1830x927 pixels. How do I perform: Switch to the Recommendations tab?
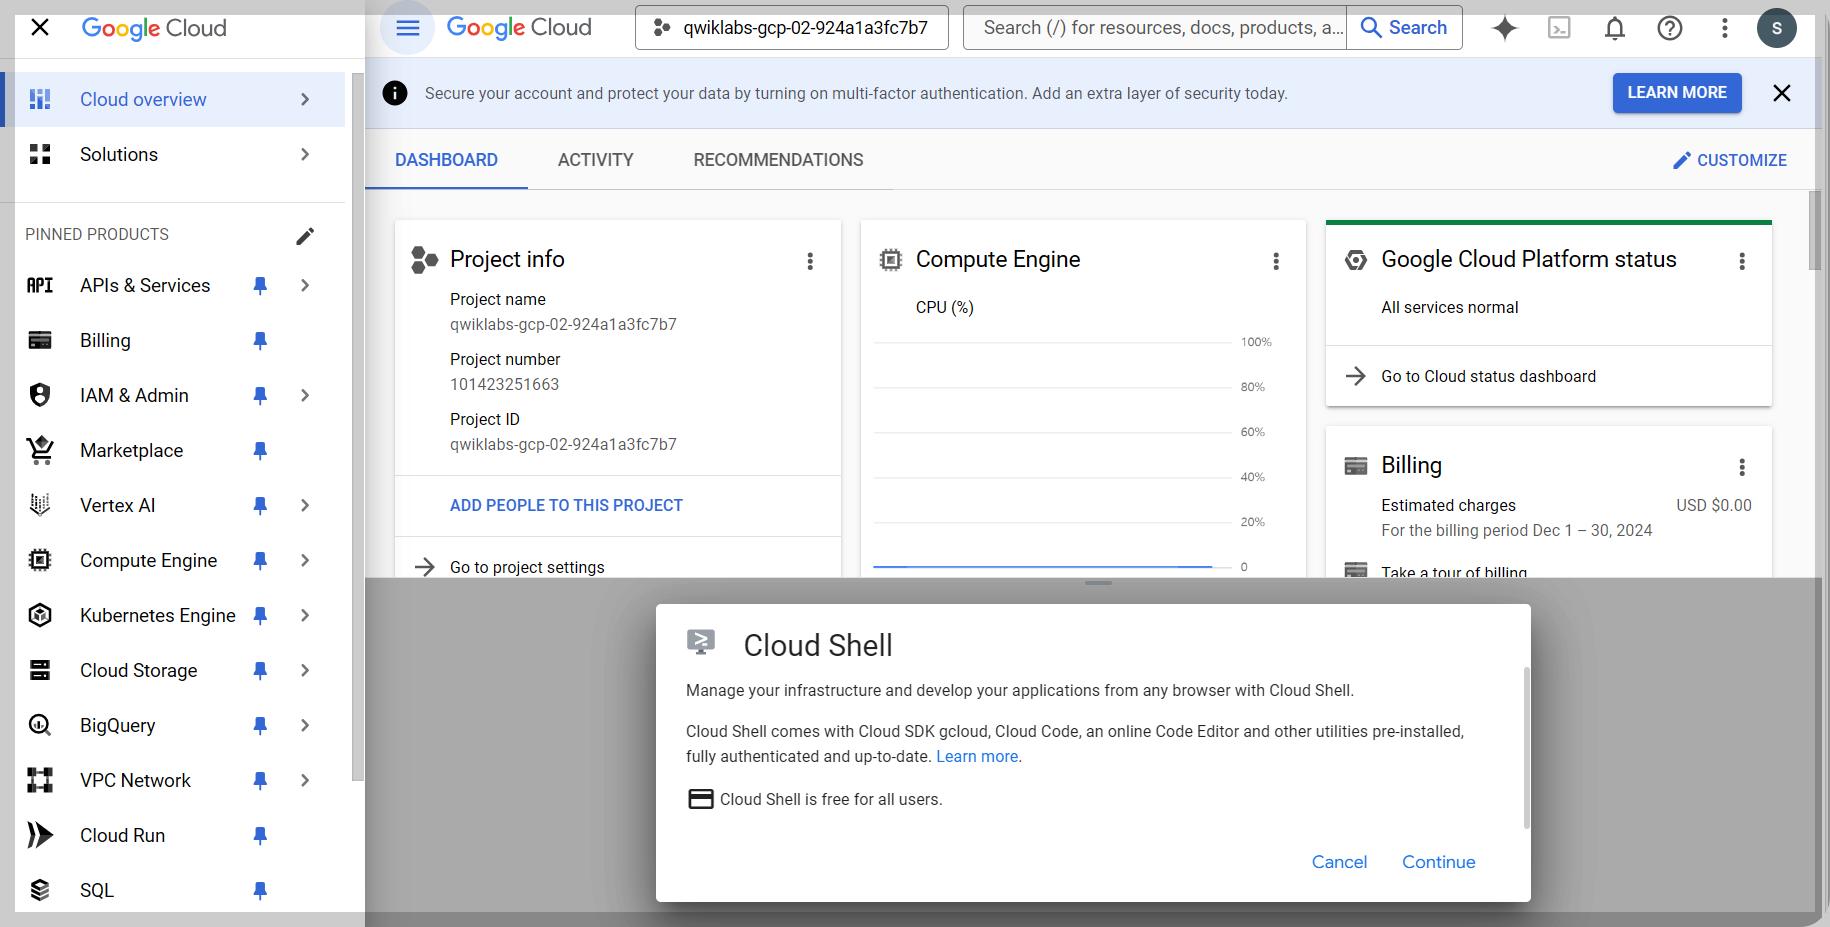tap(778, 160)
